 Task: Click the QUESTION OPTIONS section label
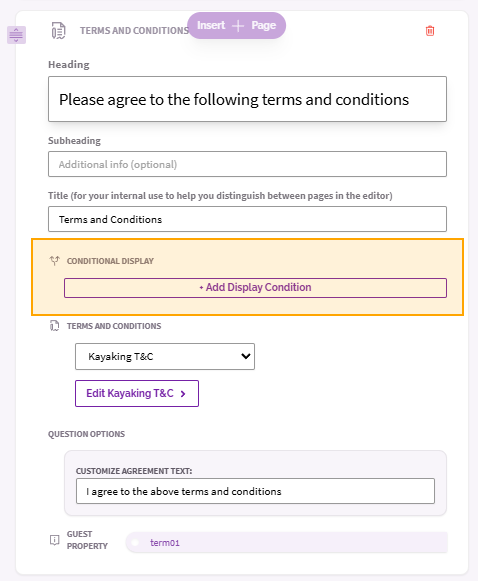[86, 434]
